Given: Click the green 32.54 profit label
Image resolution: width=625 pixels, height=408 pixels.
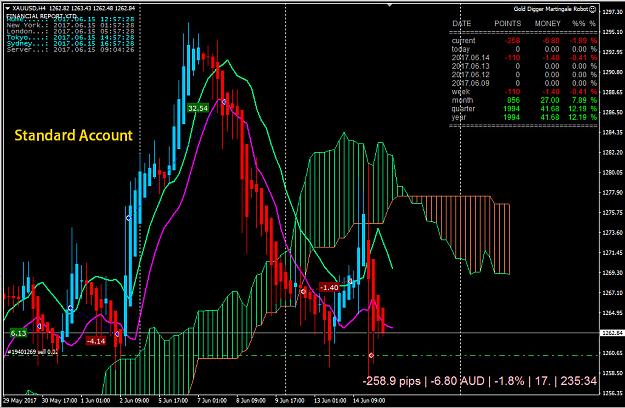Looking at the screenshot, I should (198, 108).
